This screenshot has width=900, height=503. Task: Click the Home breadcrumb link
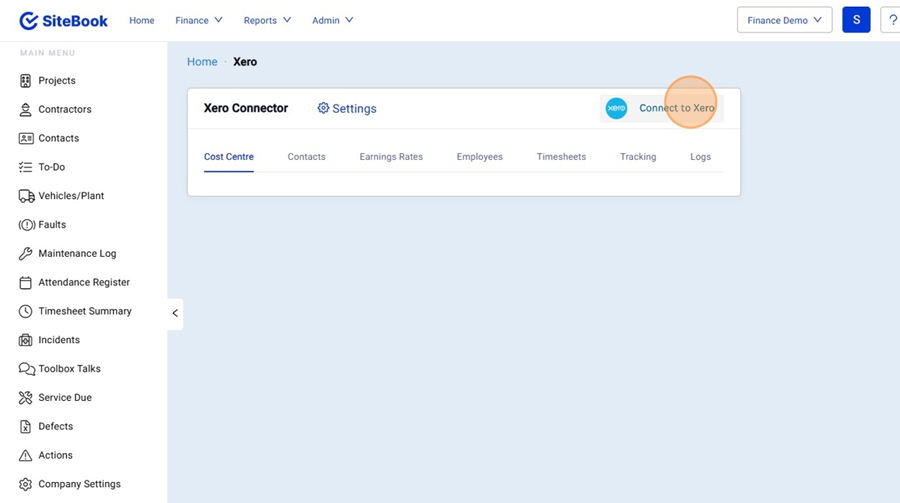click(x=202, y=62)
